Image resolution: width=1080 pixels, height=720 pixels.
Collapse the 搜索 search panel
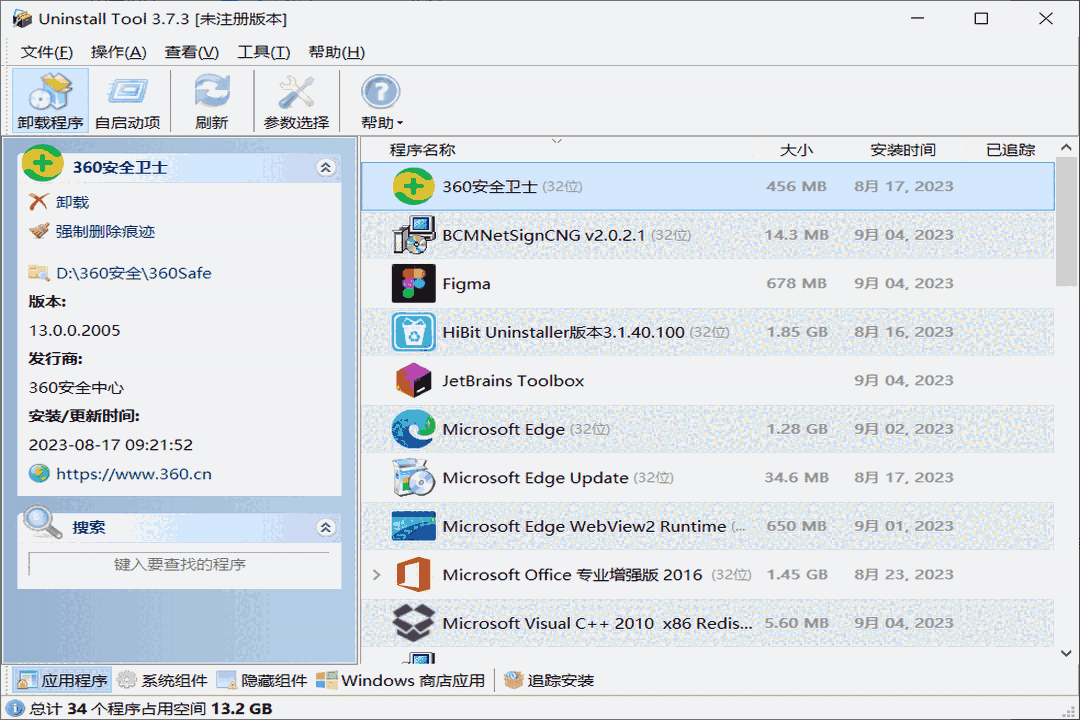pos(326,527)
